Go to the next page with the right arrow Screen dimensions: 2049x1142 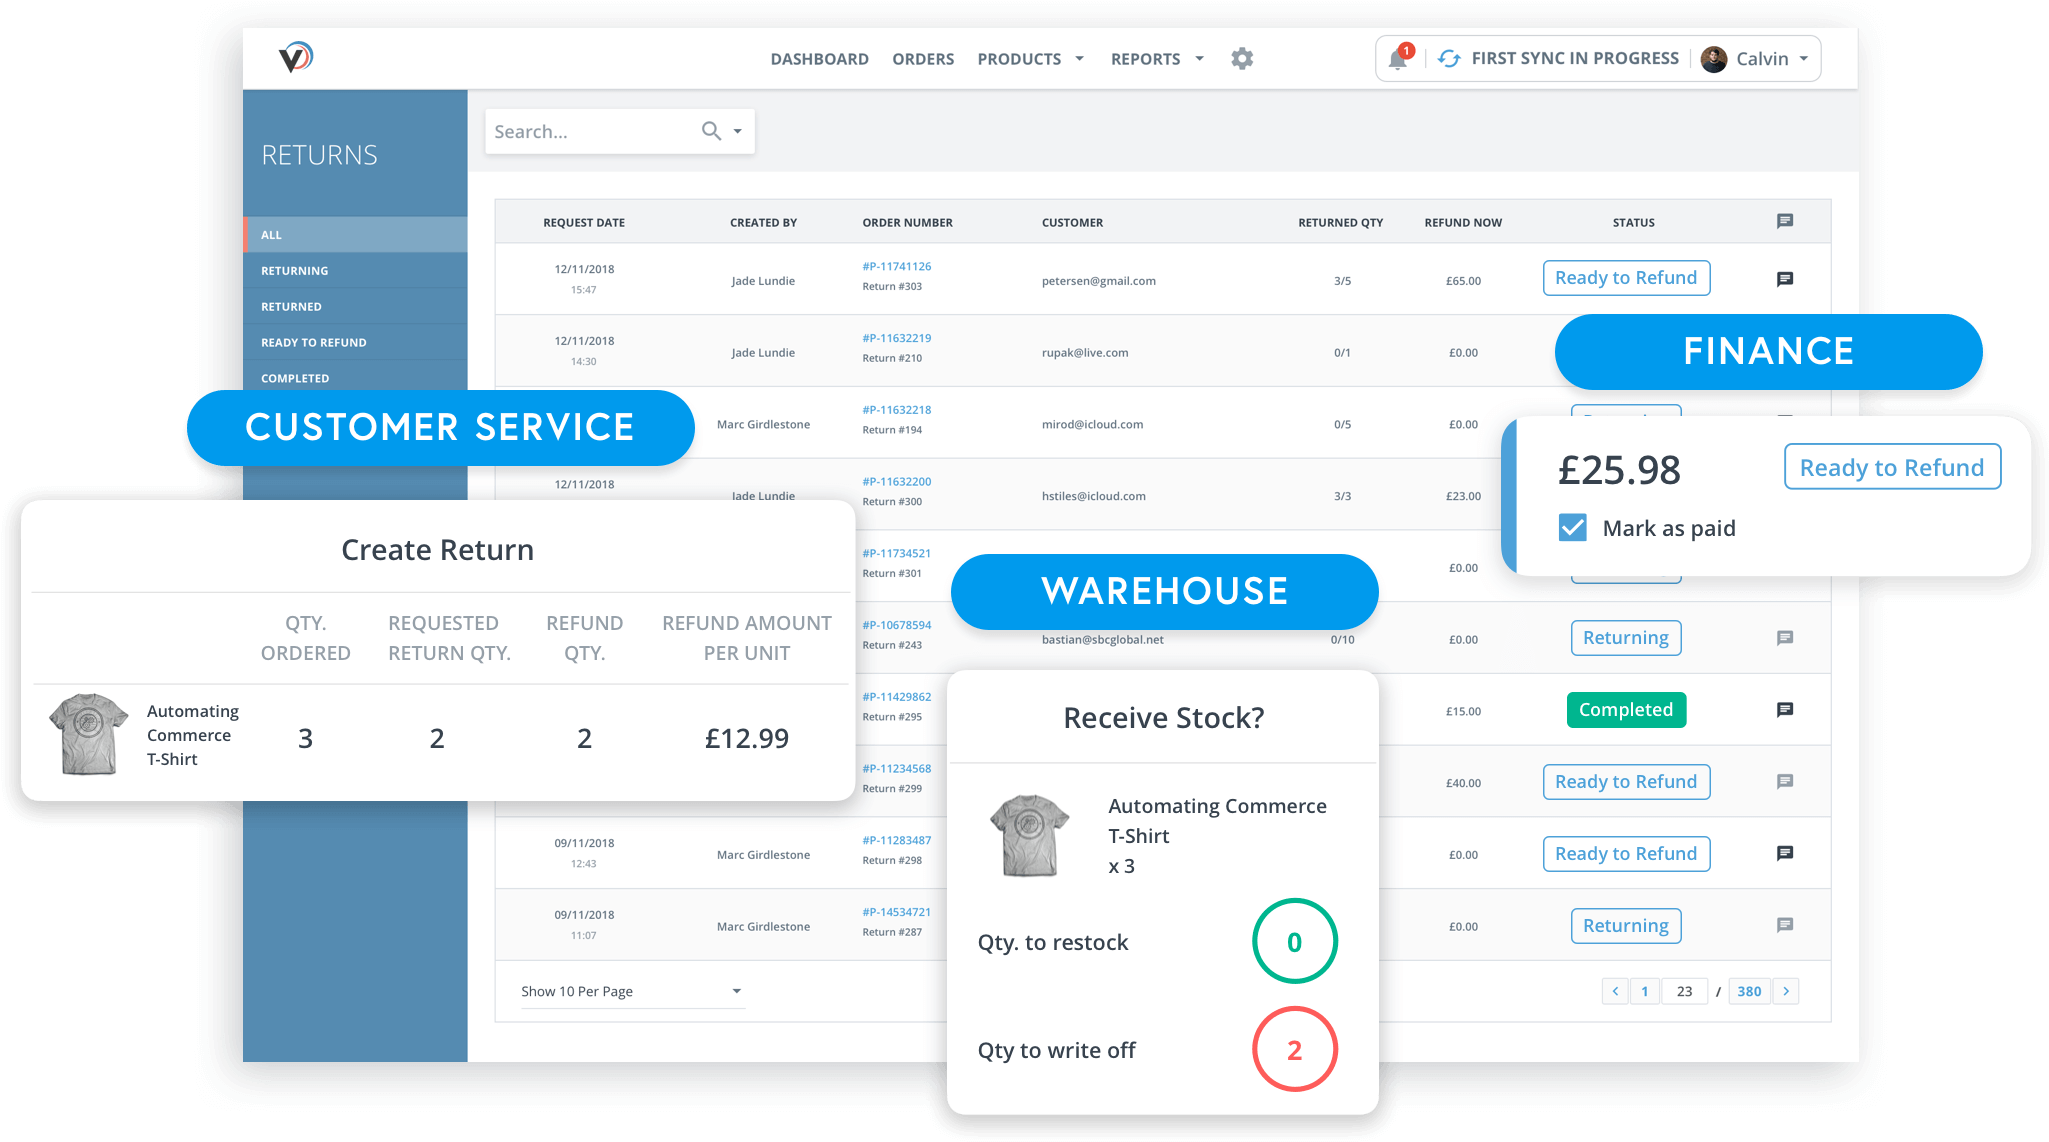pyautogui.click(x=1787, y=991)
